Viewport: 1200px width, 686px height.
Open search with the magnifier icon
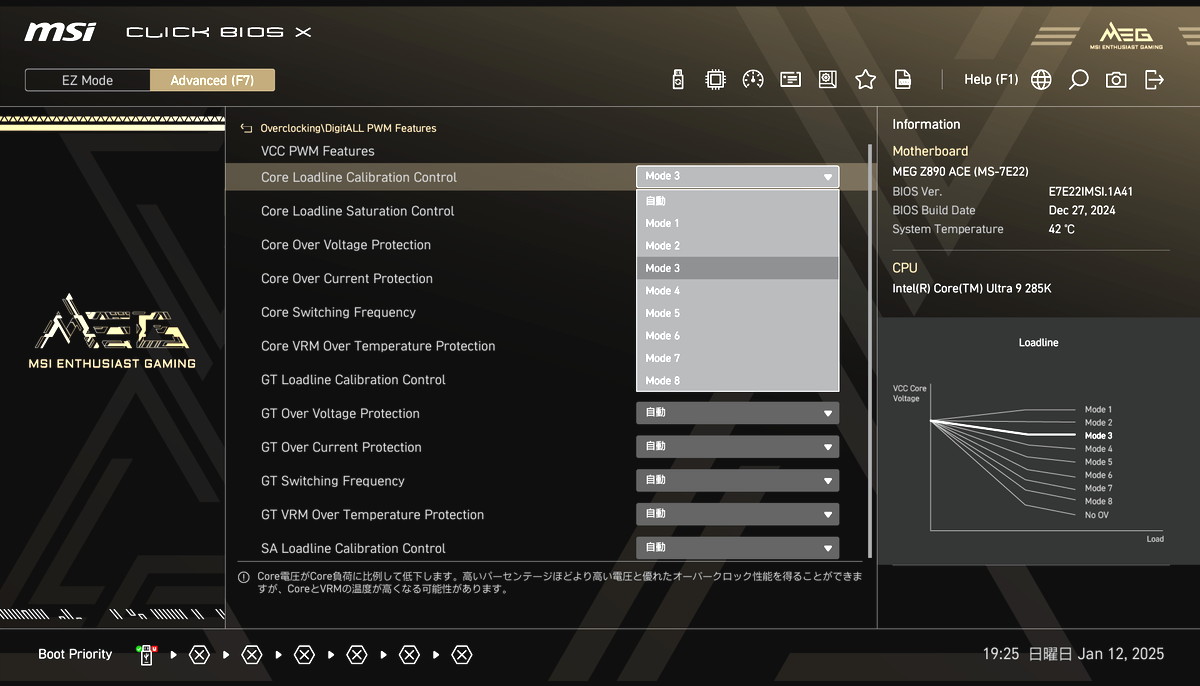(x=1079, y=80)
